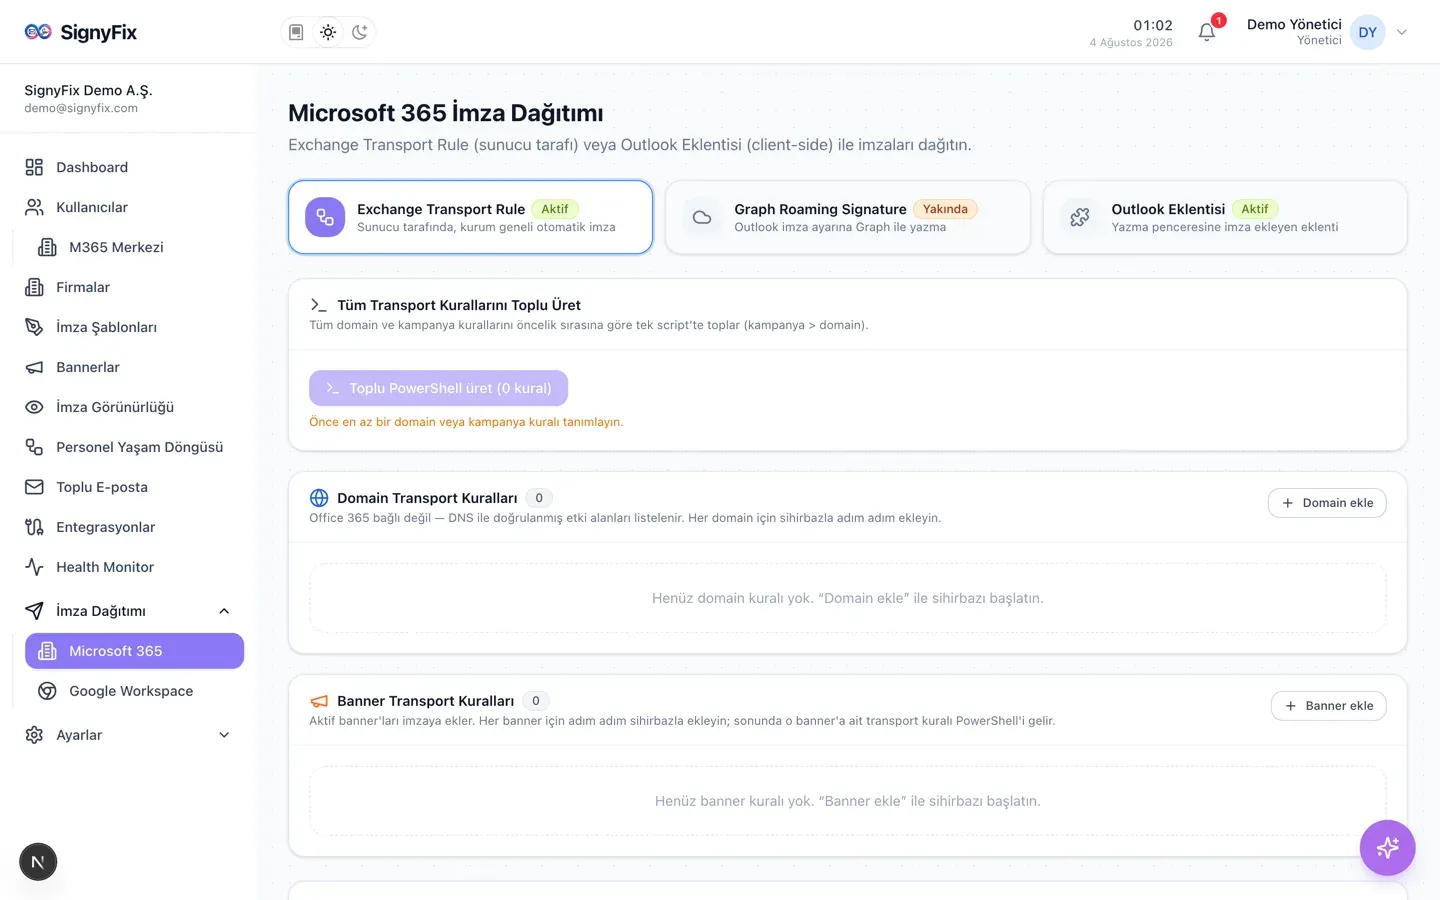This screenshot has height=900, width=1440.
Task: Select Outlook Eklentisi card
Action: [1225, 217]
